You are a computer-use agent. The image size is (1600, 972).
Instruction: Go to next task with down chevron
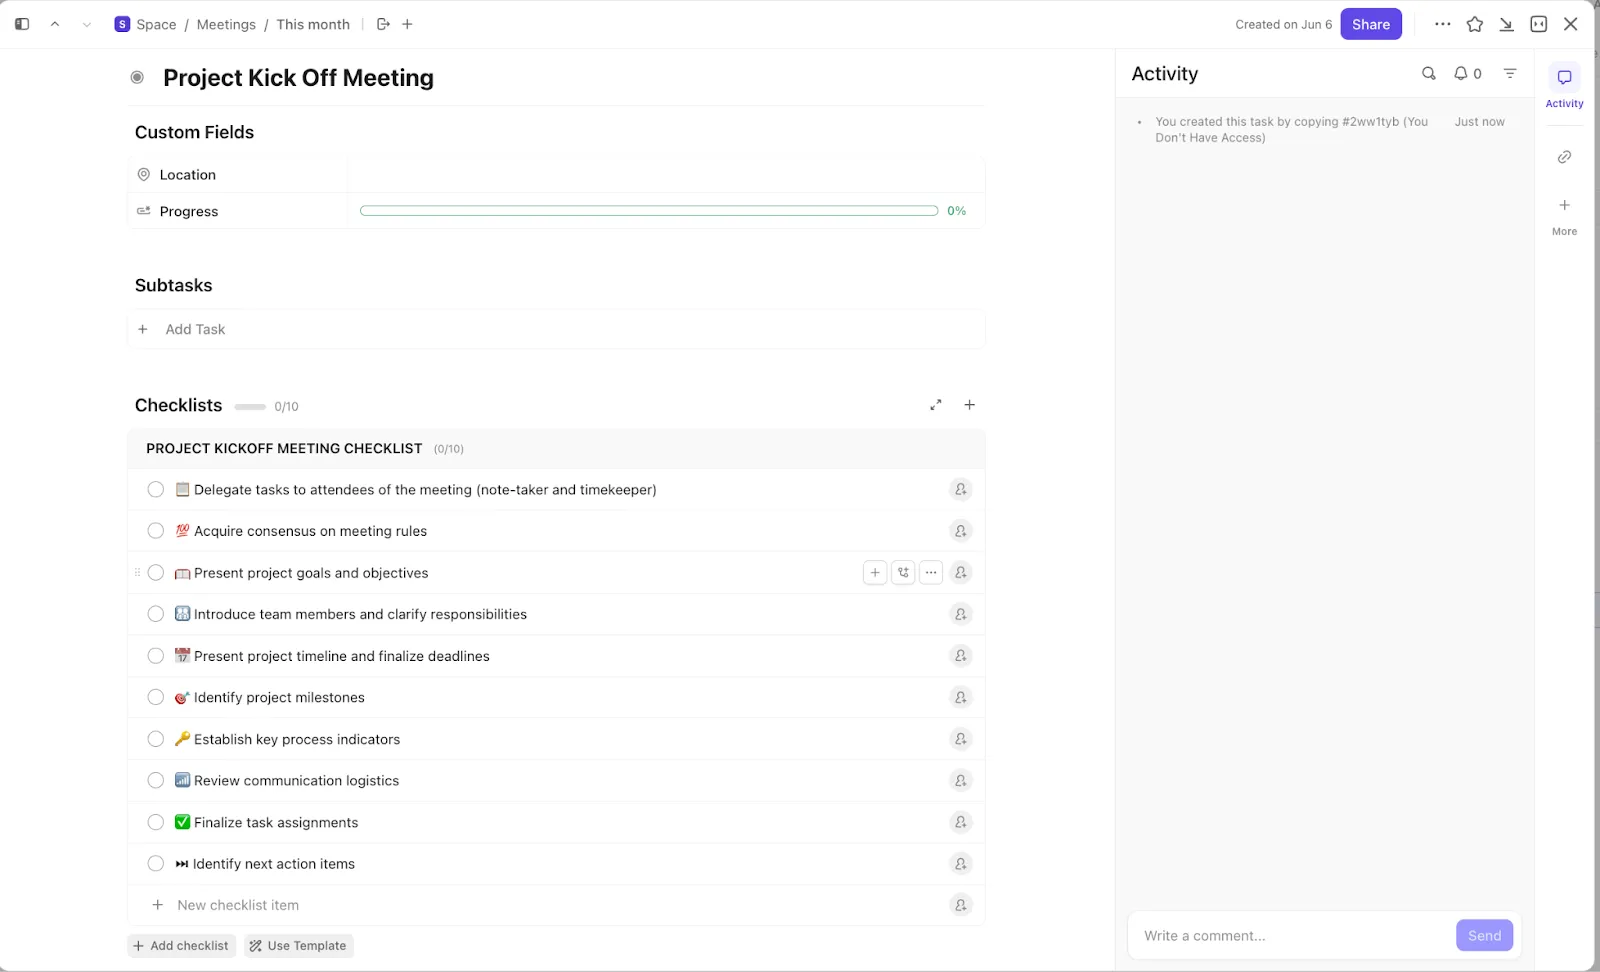tap(87, 24)
